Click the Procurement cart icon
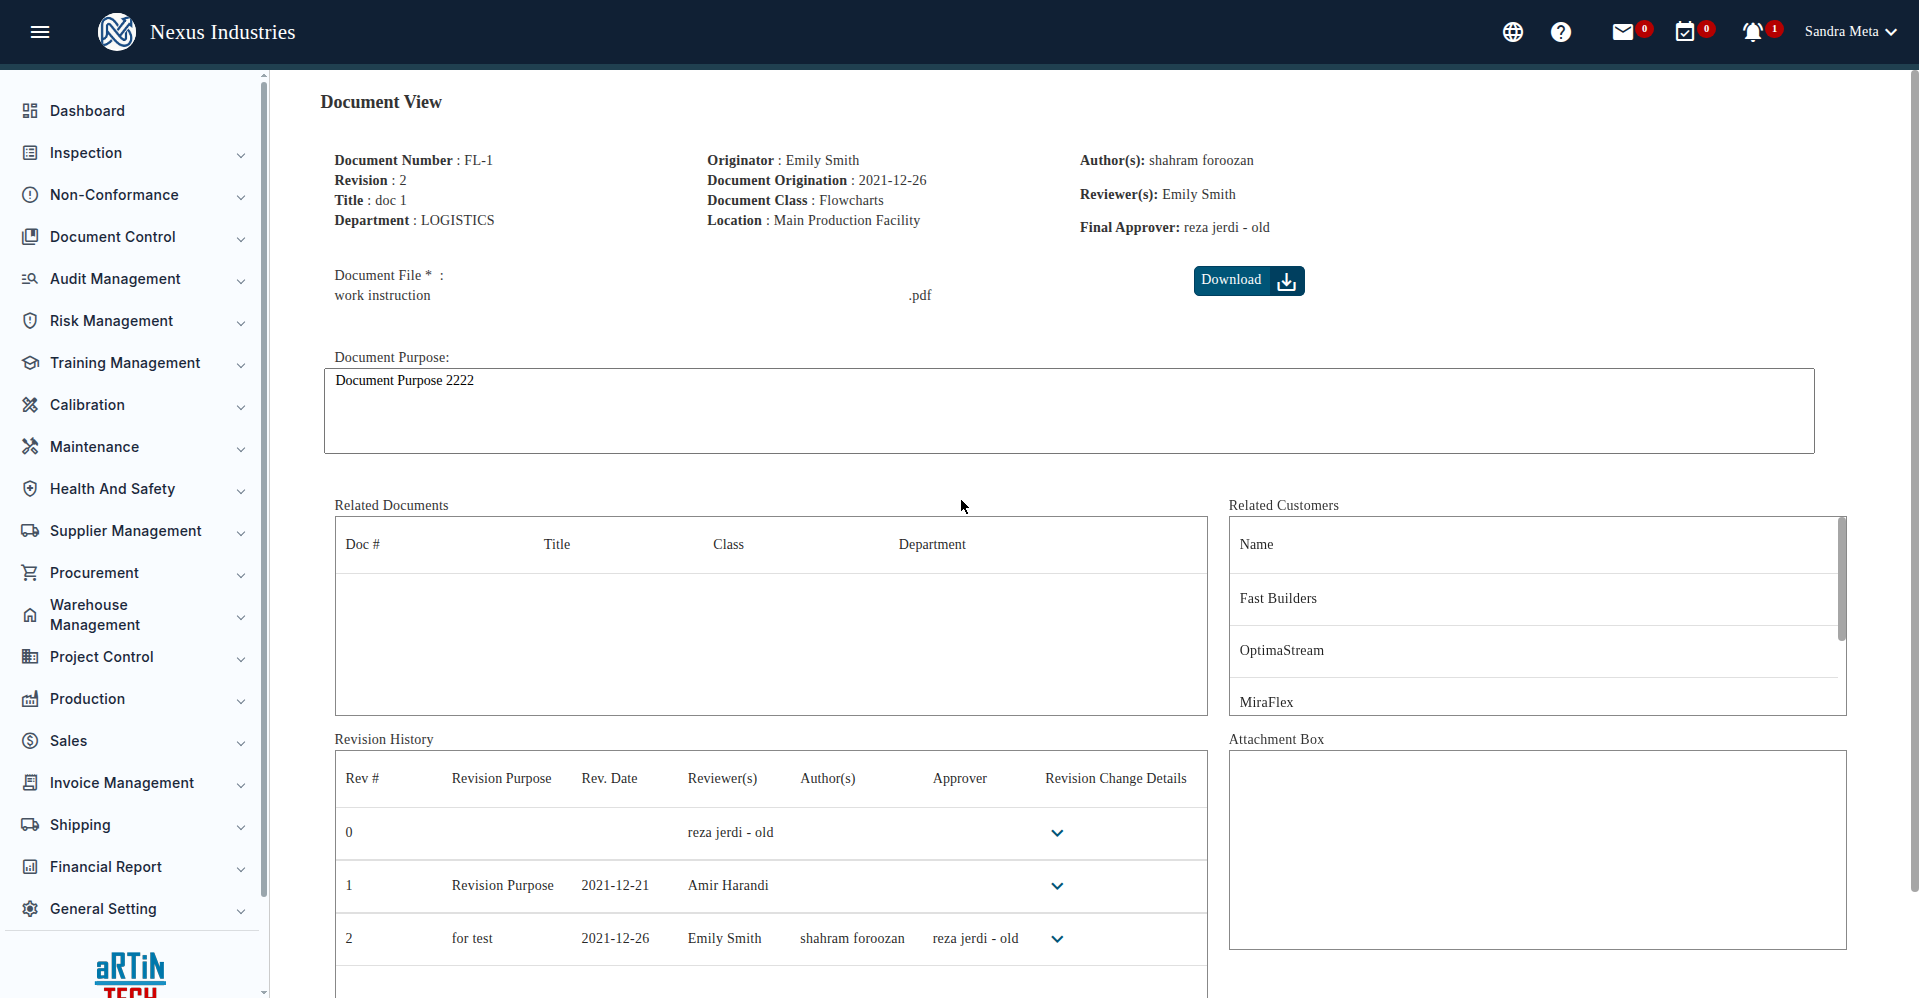Screen dimensions: 1919x998 point(30,573)
